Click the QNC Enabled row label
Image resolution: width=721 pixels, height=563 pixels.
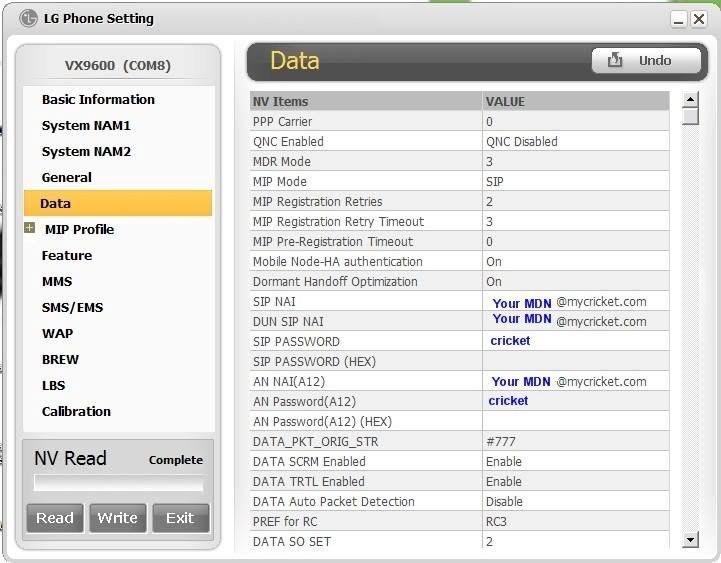click(288, 141)
